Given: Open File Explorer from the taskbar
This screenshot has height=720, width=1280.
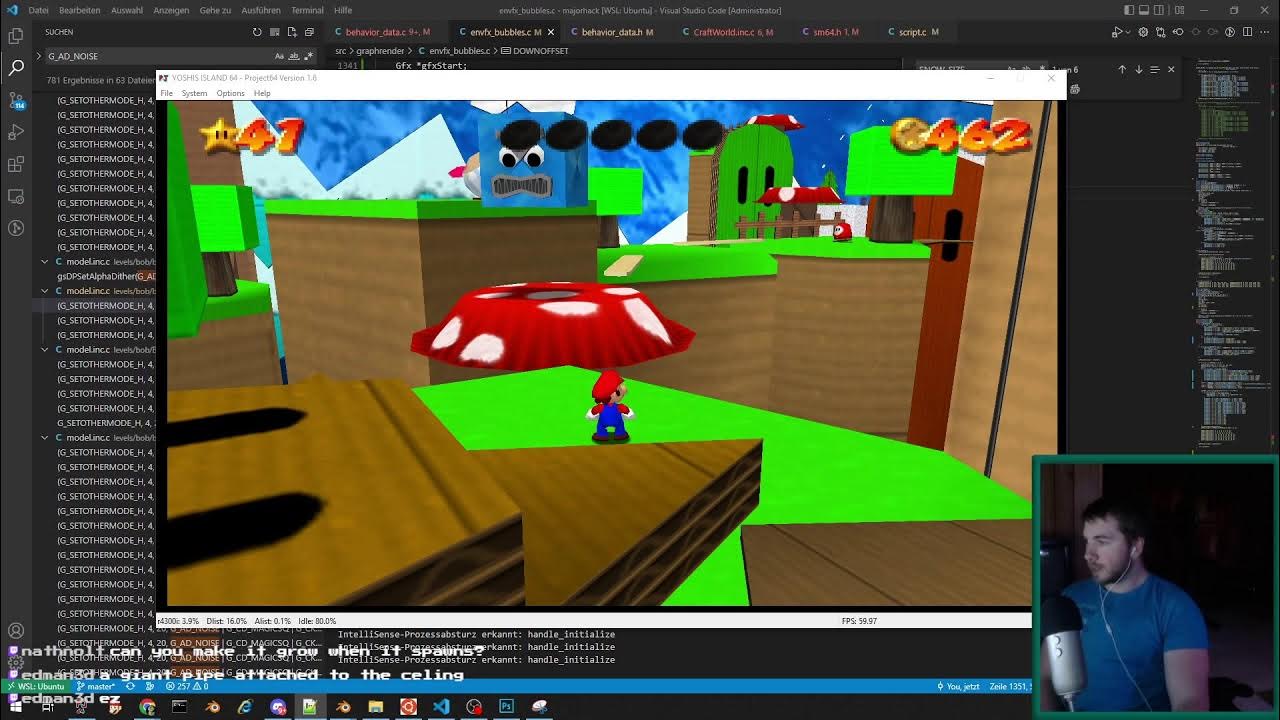Looking at the screenshot, I should coord(375,707).
